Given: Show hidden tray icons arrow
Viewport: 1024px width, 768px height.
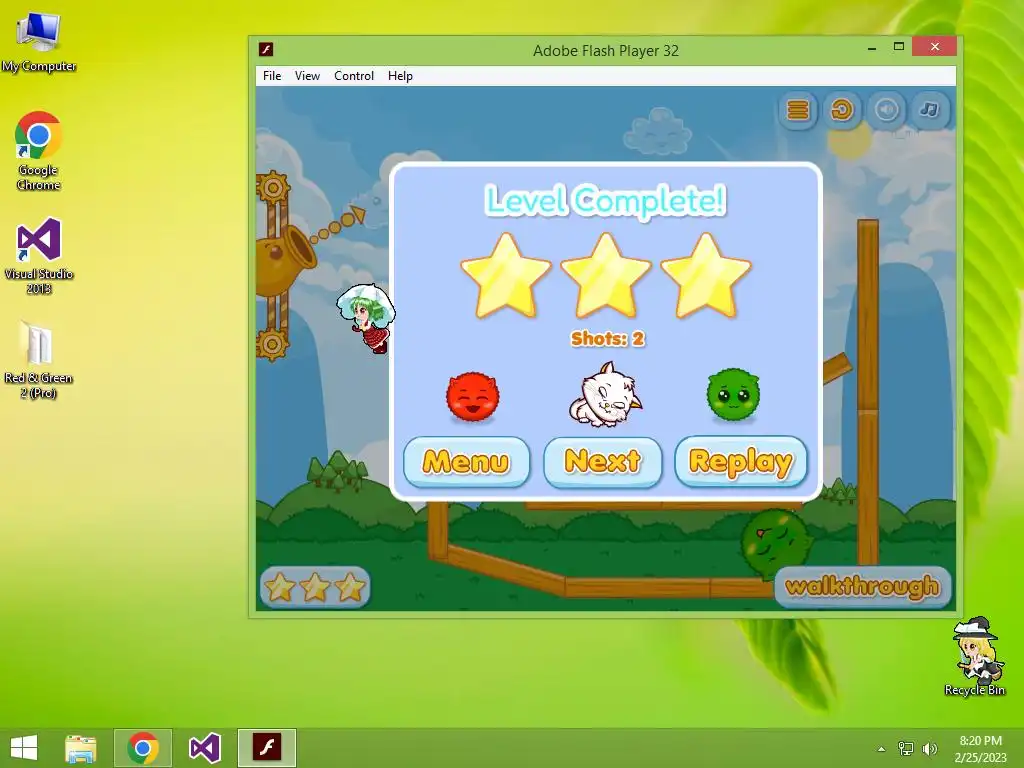Looking at the screenshot, I should 881,749.
